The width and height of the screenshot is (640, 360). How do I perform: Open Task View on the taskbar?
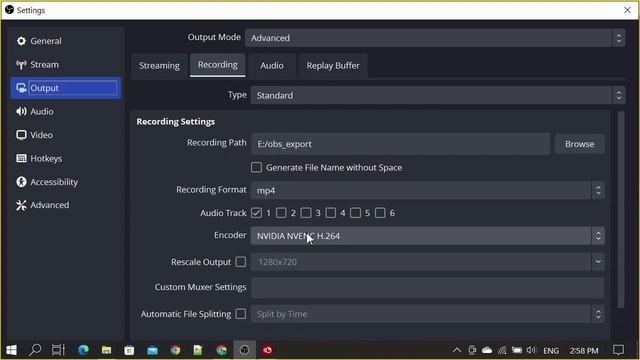point(58,350)
